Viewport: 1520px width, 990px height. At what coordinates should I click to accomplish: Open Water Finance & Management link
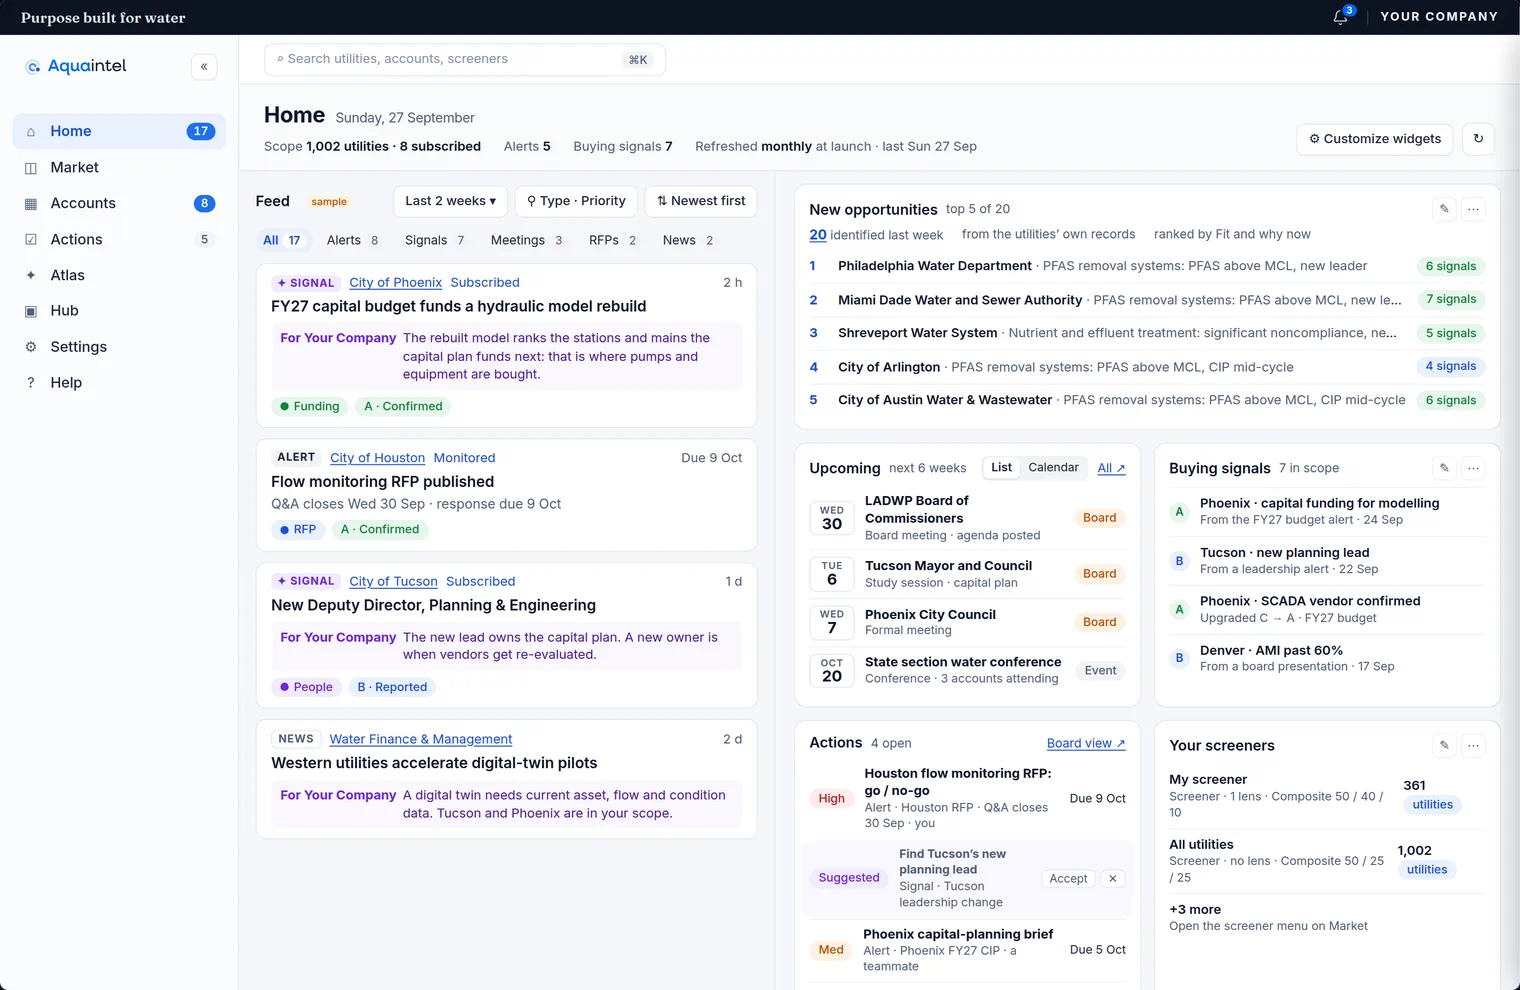421,739
